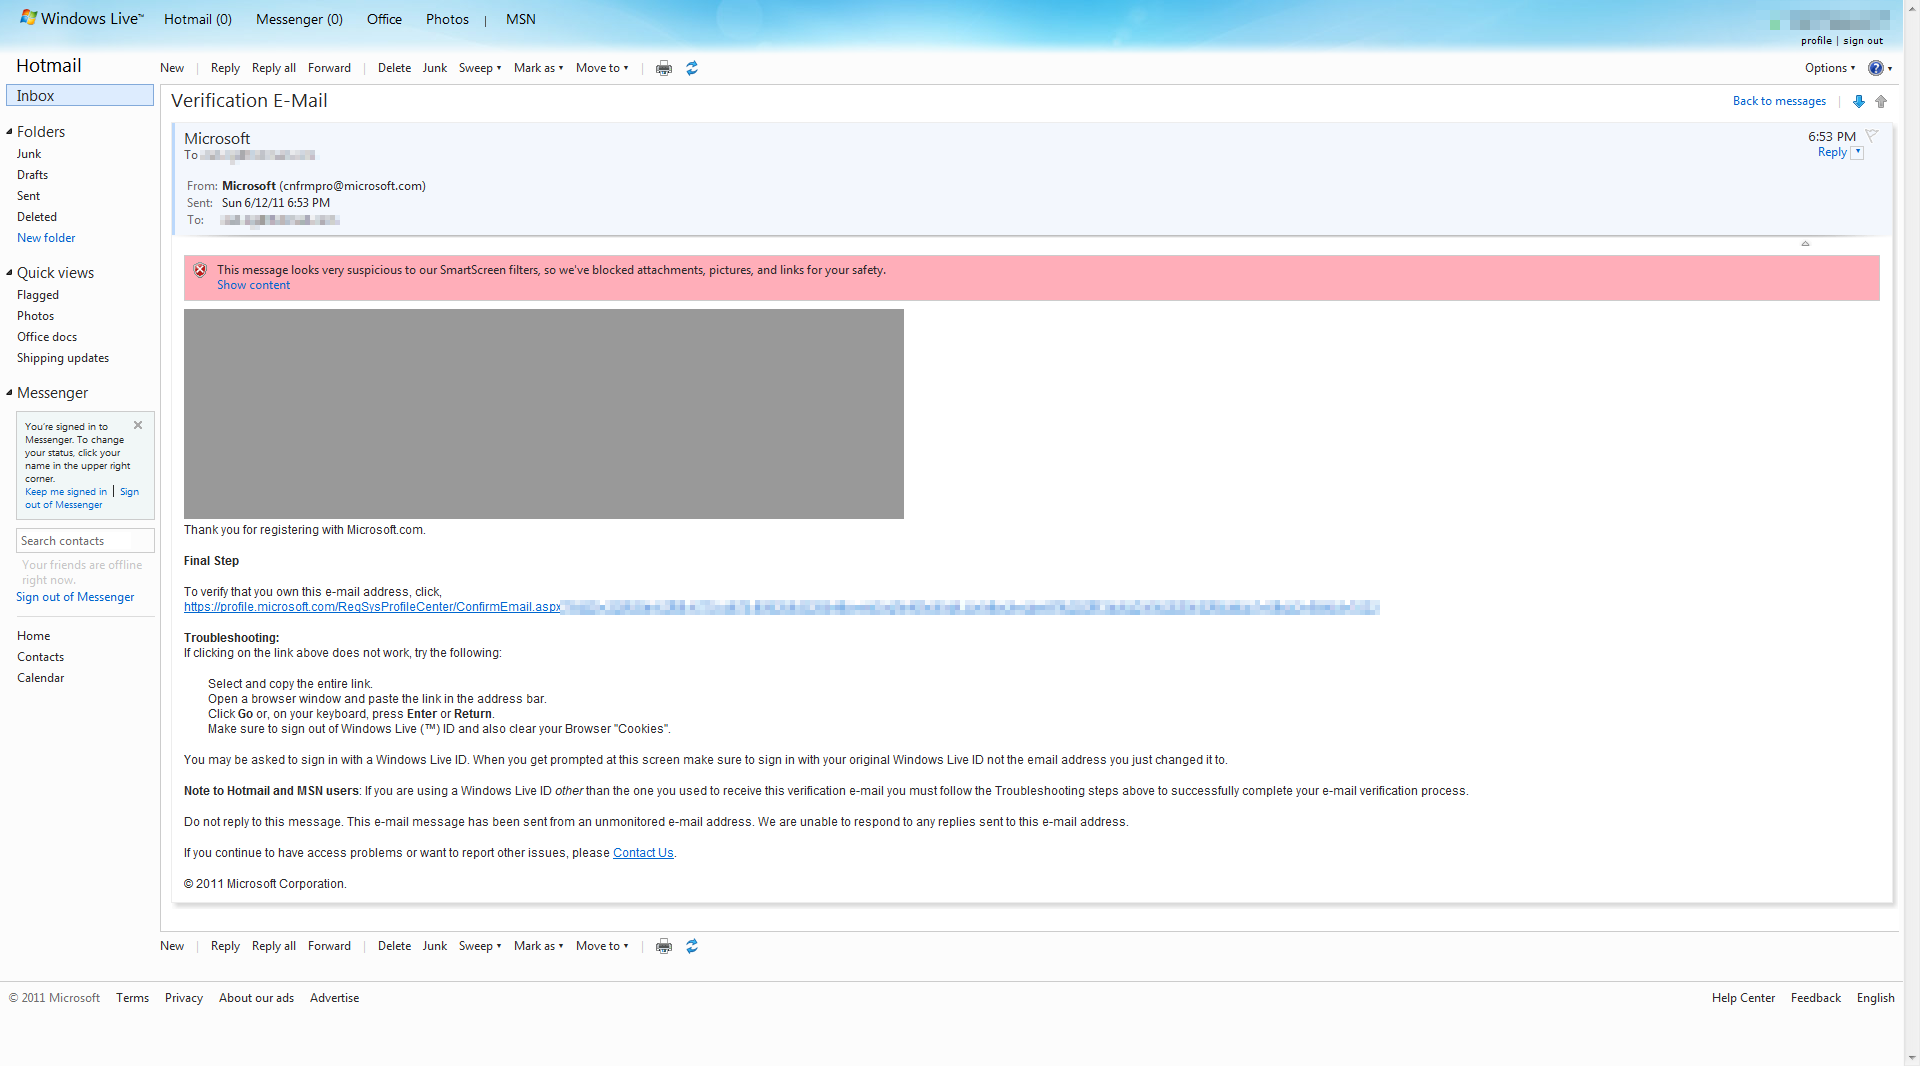The width and height of the screenshot is (1920, 1066).
Task: Open Hotmail (0) in top navigation
Action: 198,19
